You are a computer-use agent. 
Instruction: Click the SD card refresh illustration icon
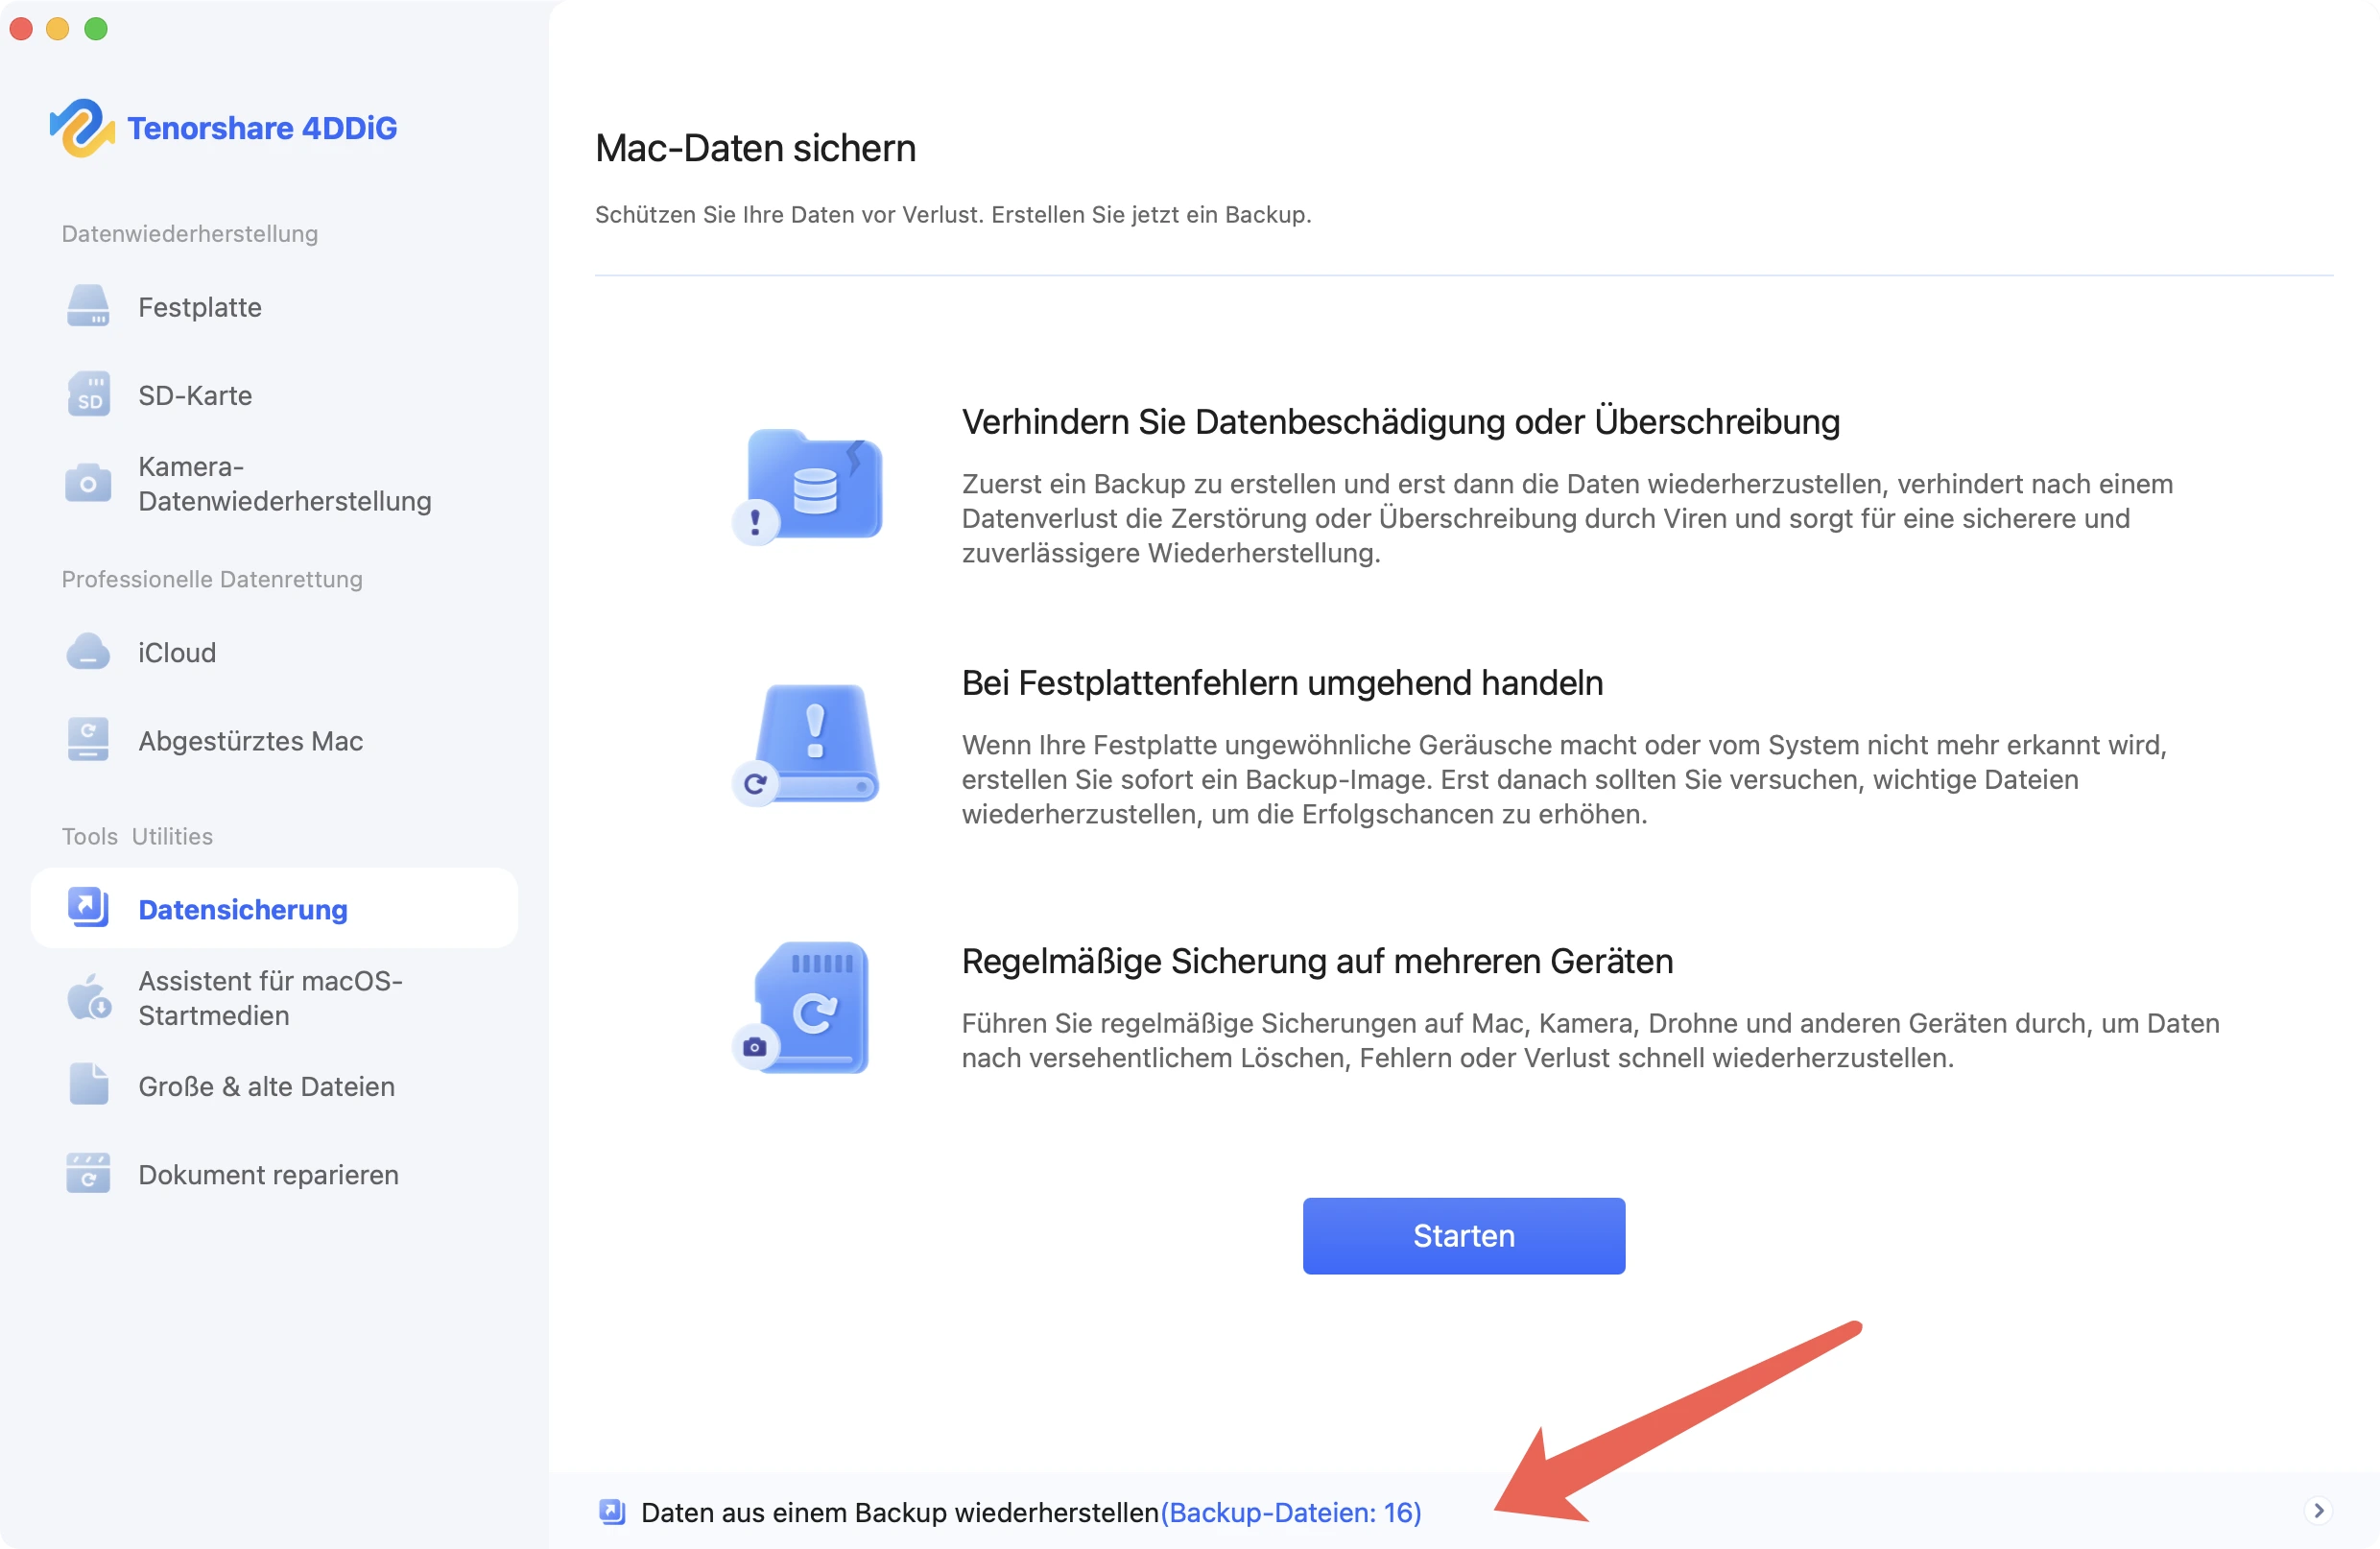point(801,1007)
